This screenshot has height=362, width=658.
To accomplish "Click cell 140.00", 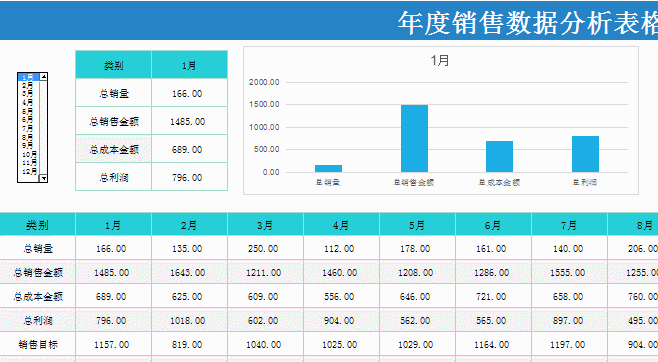I will [569, 248].
